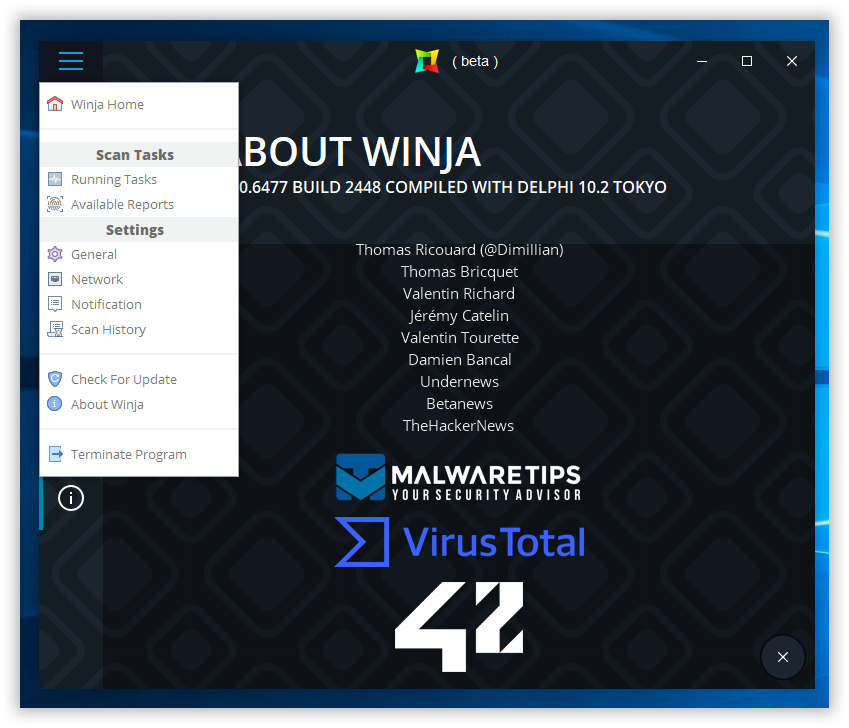
Task: Click the Valentin Tourette credit
Action: point(460,338)
